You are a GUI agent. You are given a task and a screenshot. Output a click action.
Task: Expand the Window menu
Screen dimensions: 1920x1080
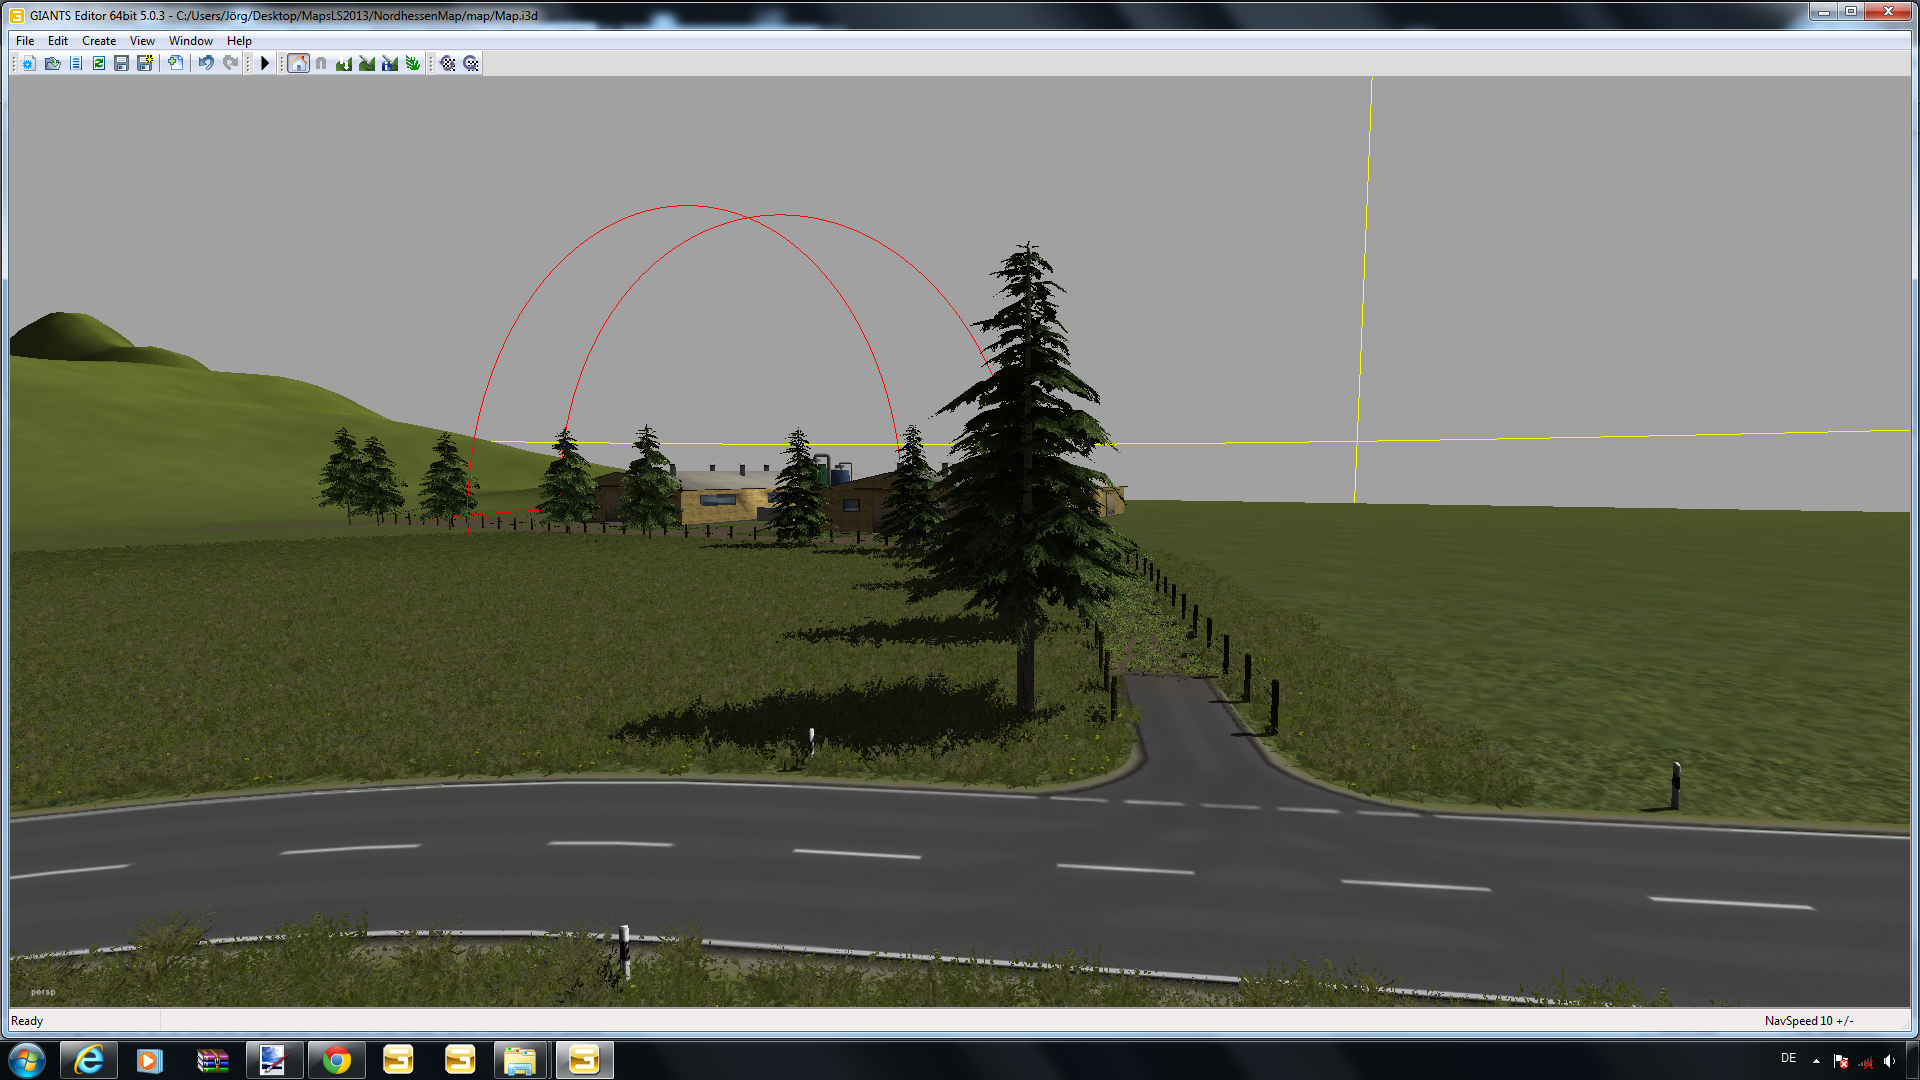(x=190, y=41)
